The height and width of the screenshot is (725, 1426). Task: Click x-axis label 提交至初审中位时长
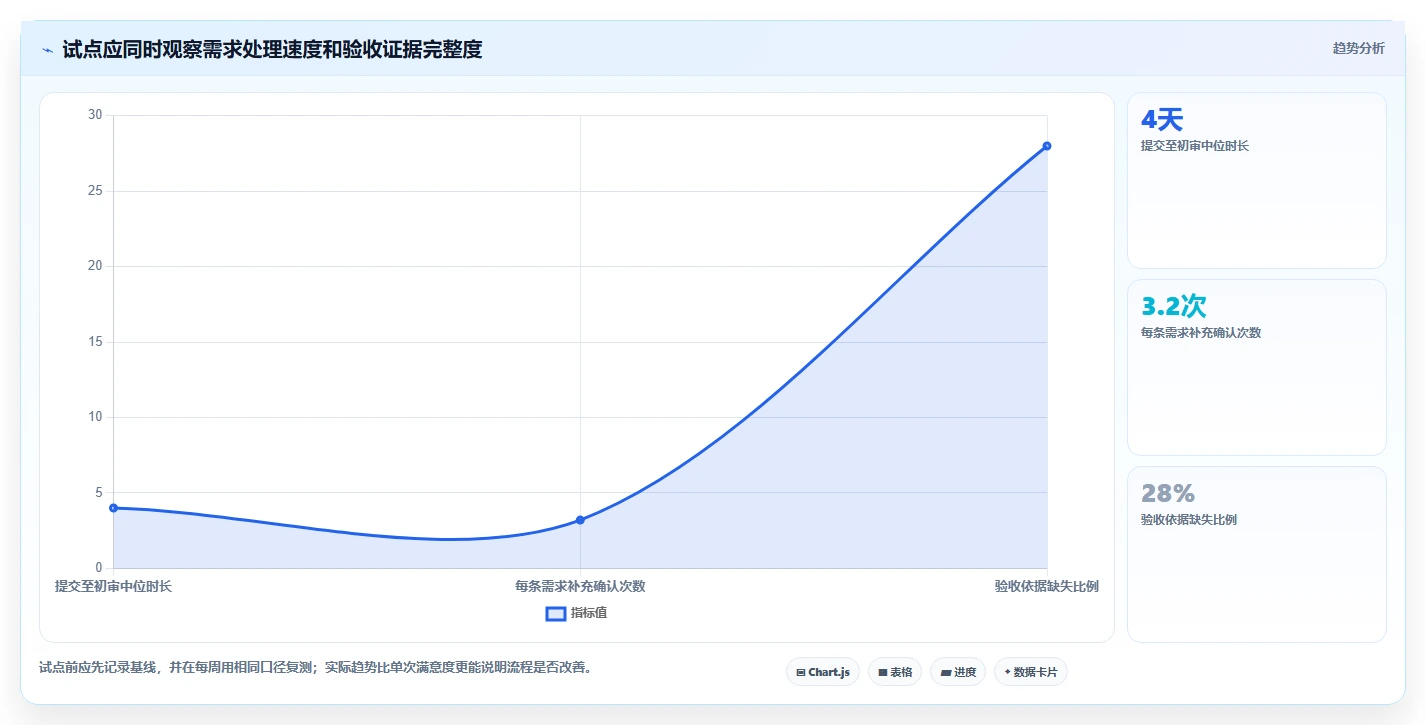point(113,586)
